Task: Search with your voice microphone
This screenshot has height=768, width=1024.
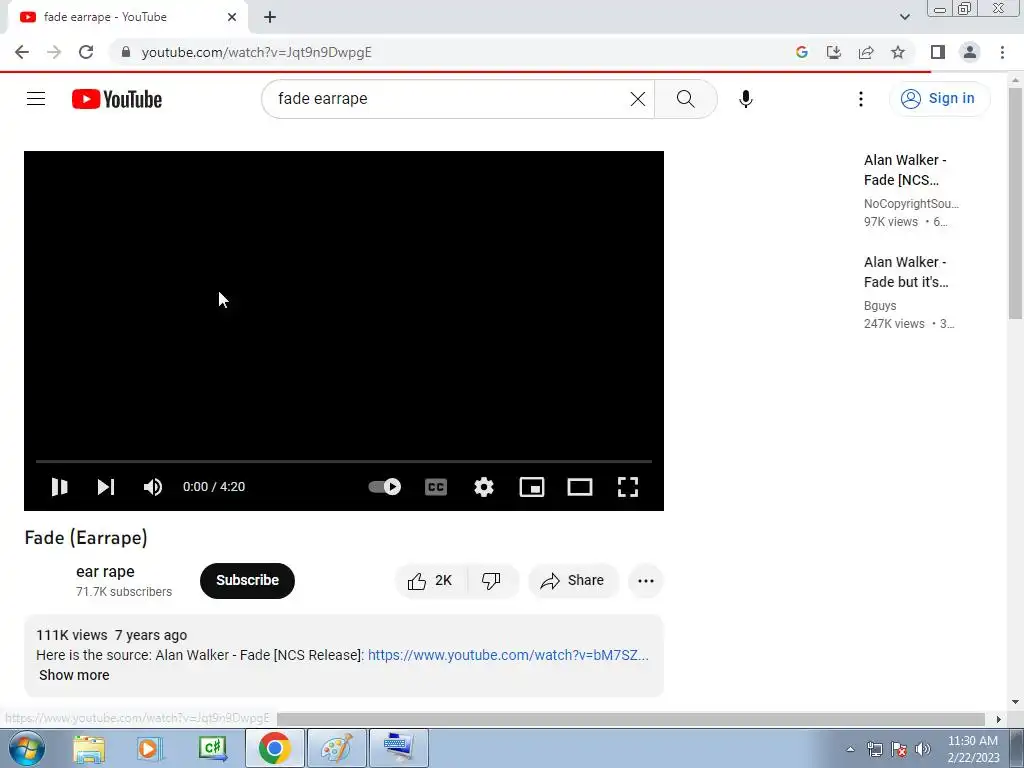Action: point(746,99)
